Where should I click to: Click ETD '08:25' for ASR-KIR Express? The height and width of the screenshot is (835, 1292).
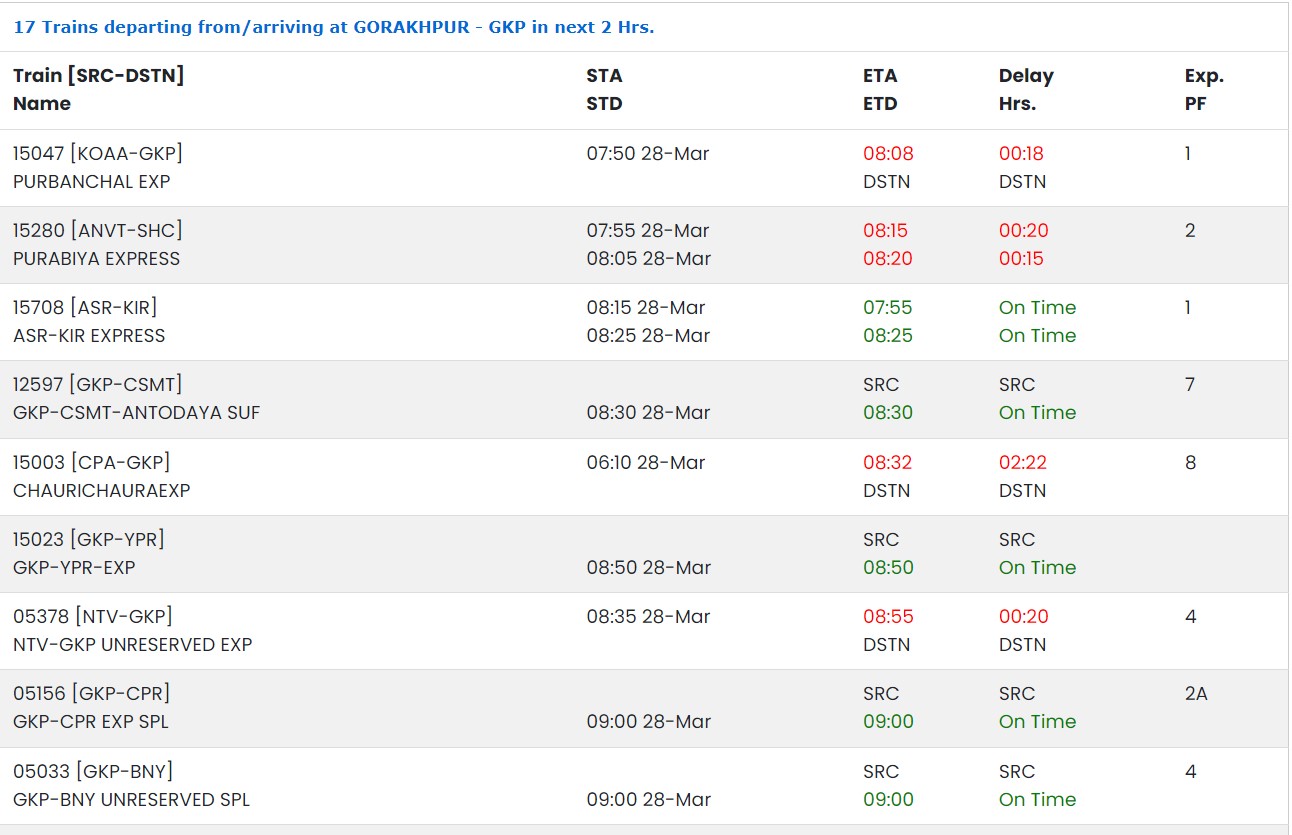click(888, 336)
